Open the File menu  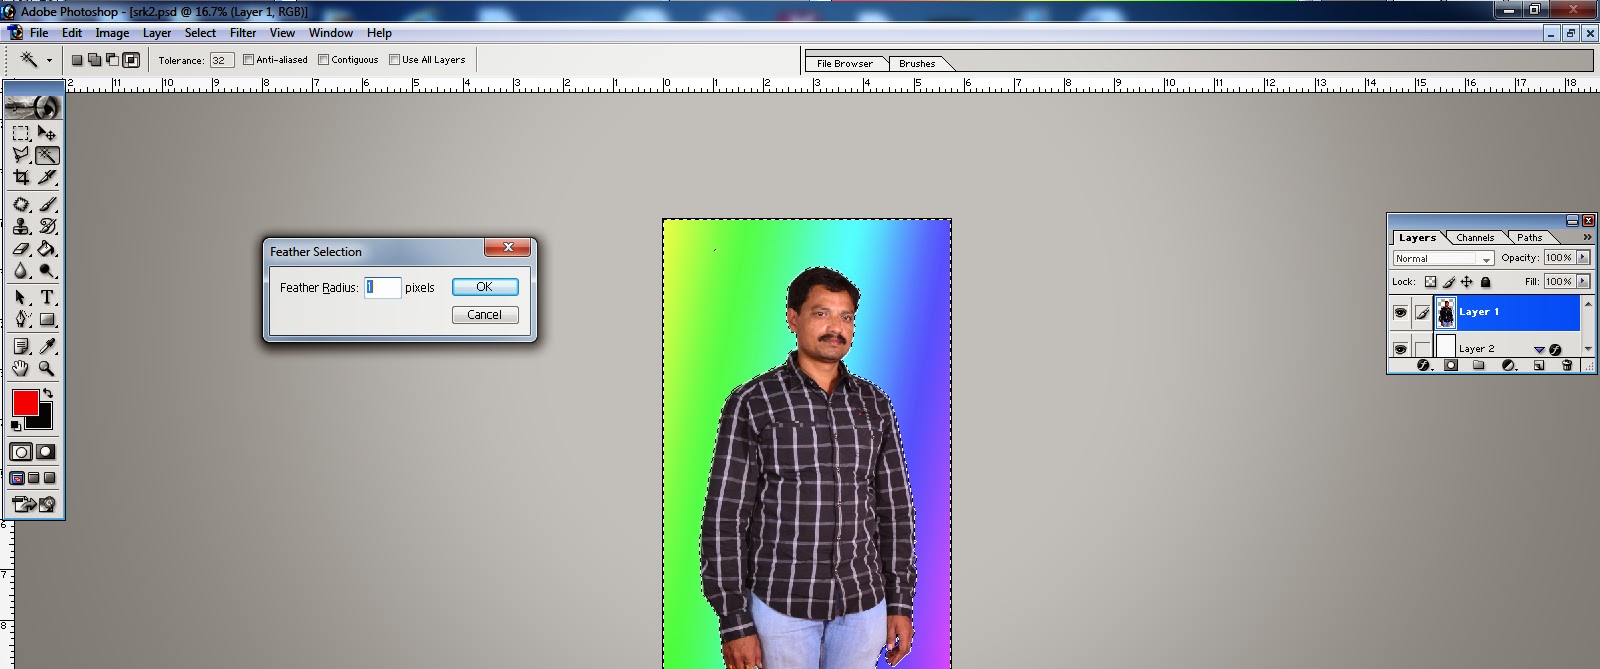[39, 33]
